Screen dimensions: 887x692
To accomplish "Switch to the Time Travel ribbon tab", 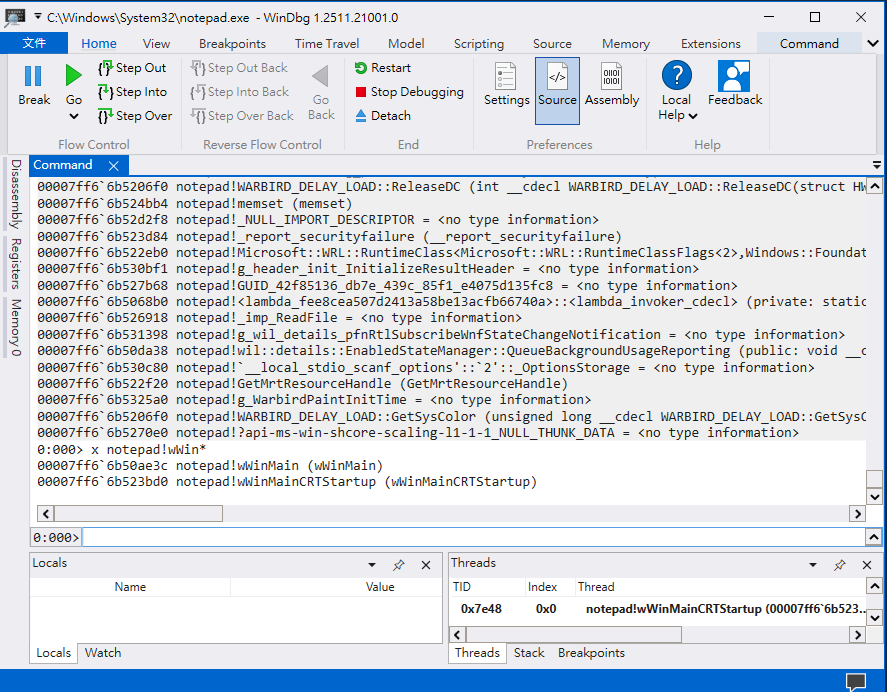I will 326,44.
